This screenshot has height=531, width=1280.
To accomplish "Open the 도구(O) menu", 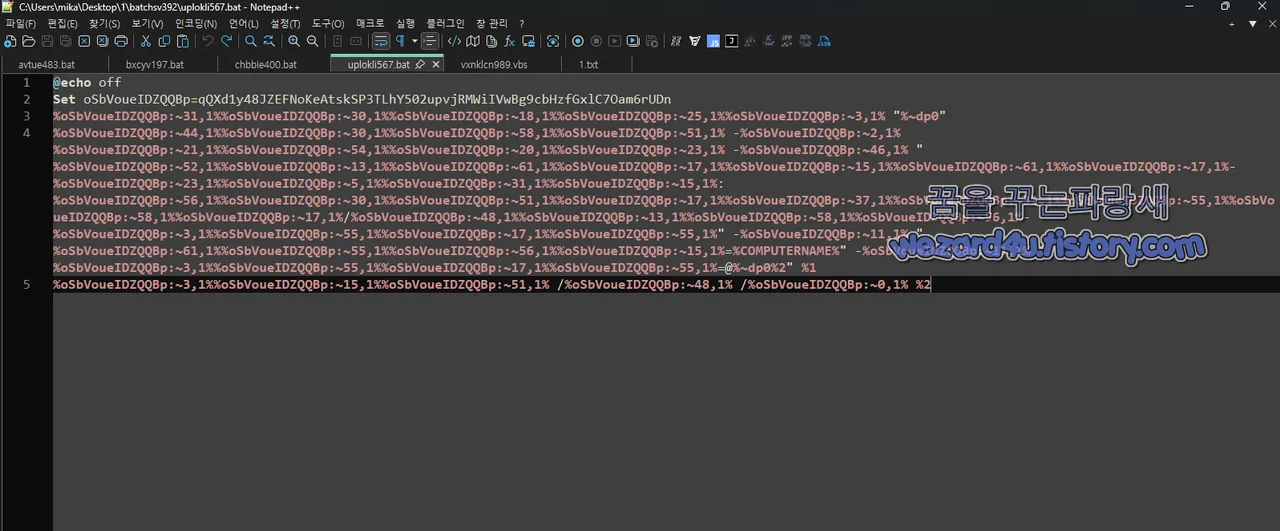I will 328,23.
